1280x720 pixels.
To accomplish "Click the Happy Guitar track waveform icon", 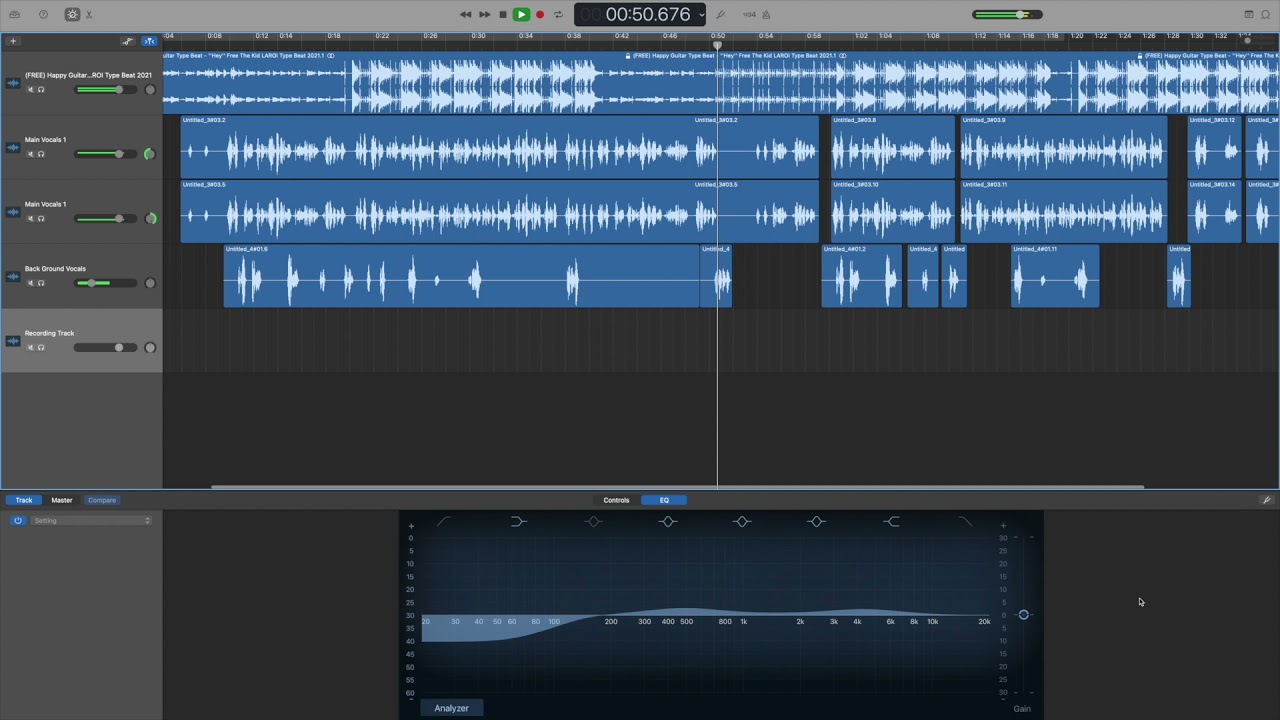I will (x=13, y=83).
